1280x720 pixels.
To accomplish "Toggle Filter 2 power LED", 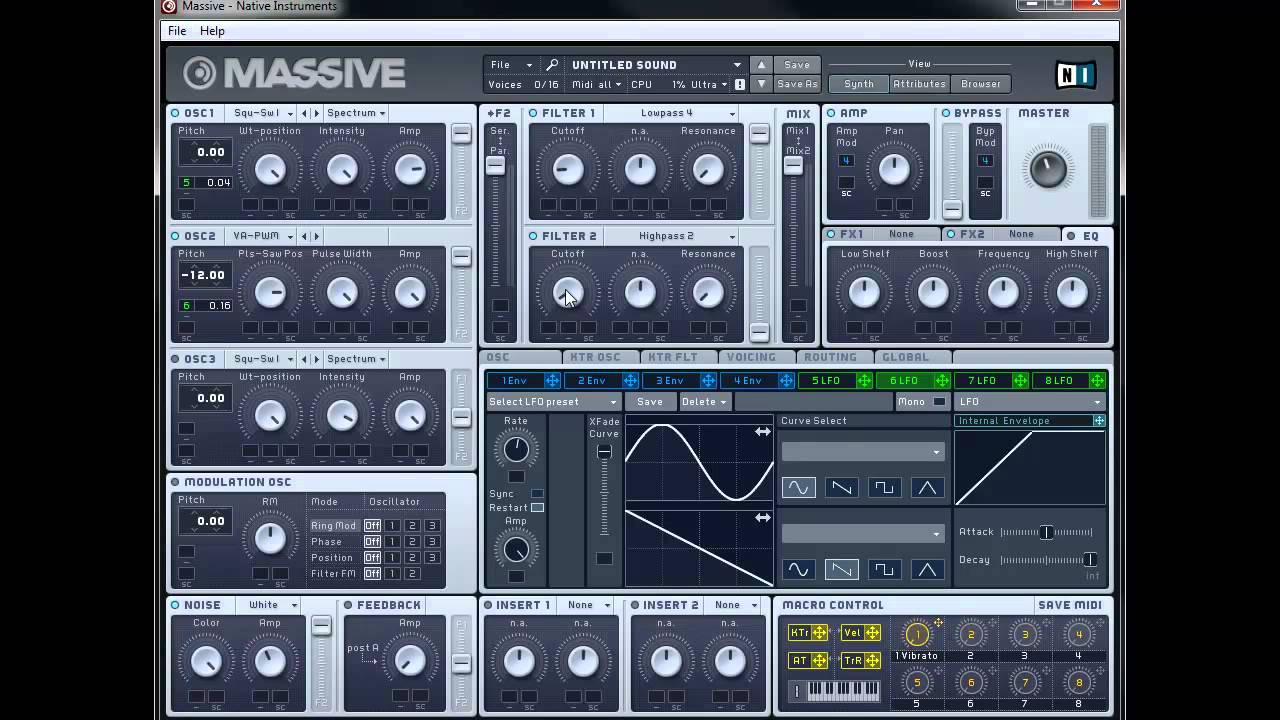I will [x=533, y=236].
